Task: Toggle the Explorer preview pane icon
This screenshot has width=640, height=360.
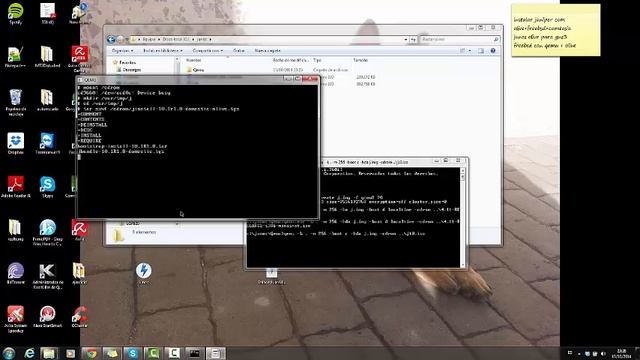Action: 481,51
